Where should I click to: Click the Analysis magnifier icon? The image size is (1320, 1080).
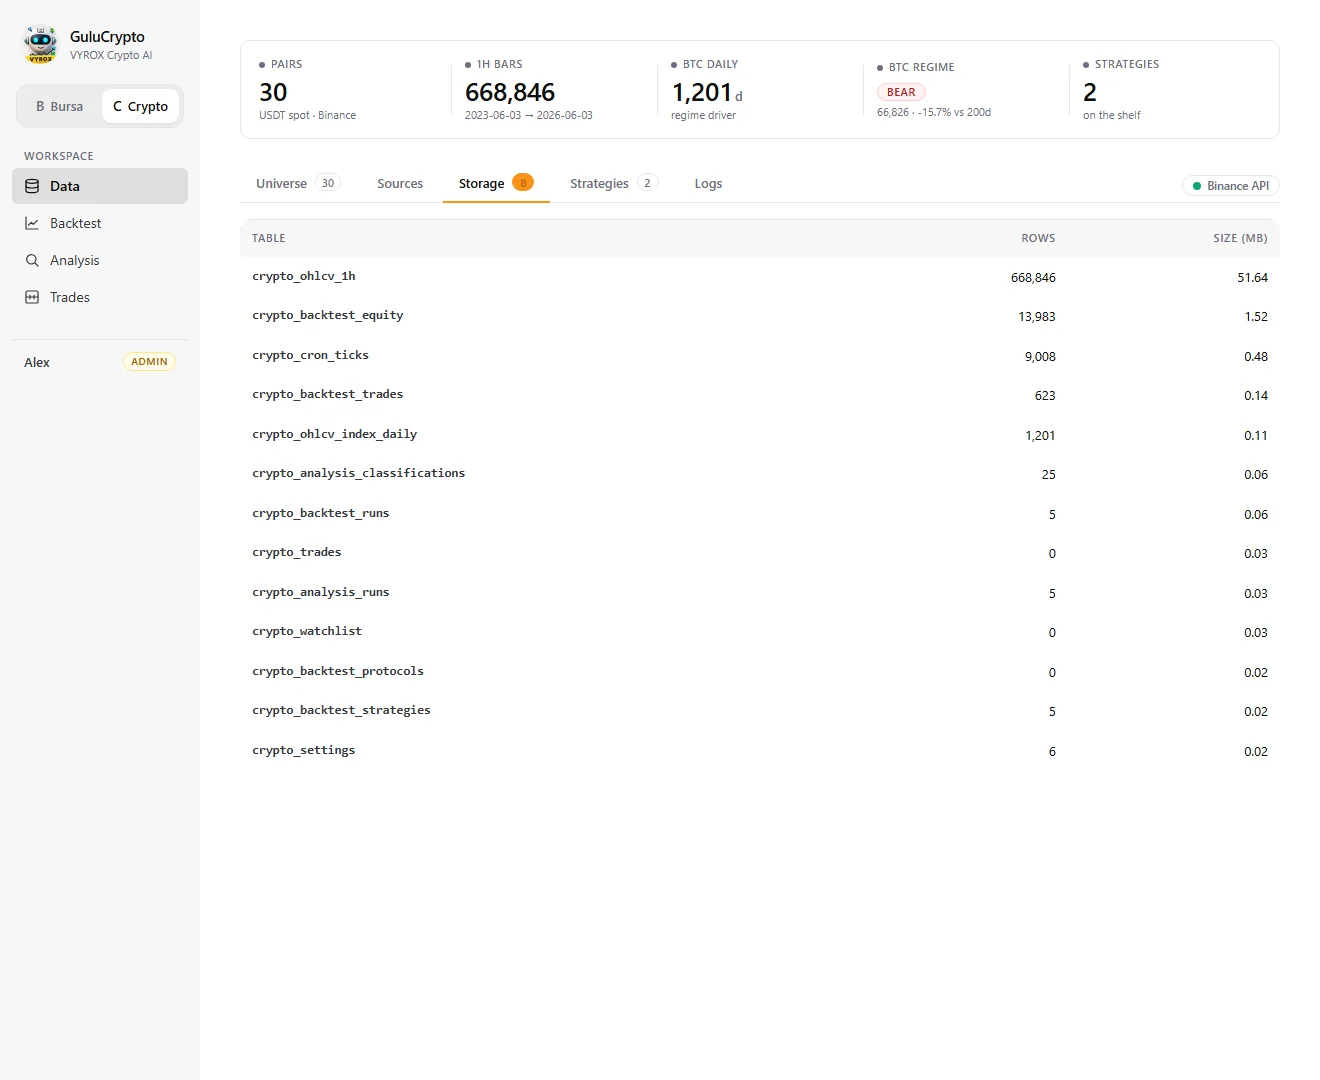[32, 260]
